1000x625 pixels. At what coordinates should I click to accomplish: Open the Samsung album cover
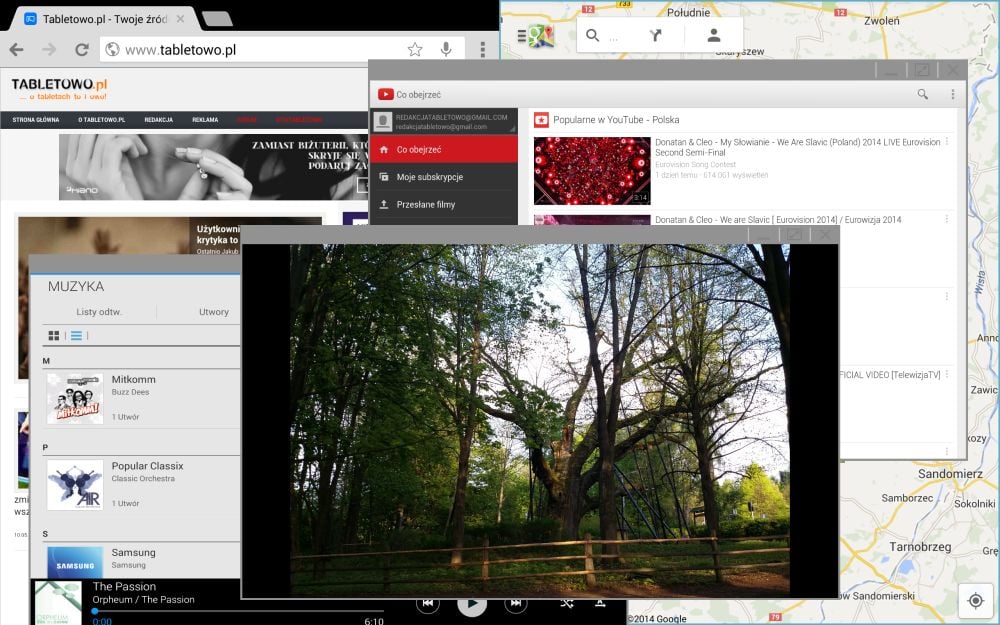click(x=75, y=562)
